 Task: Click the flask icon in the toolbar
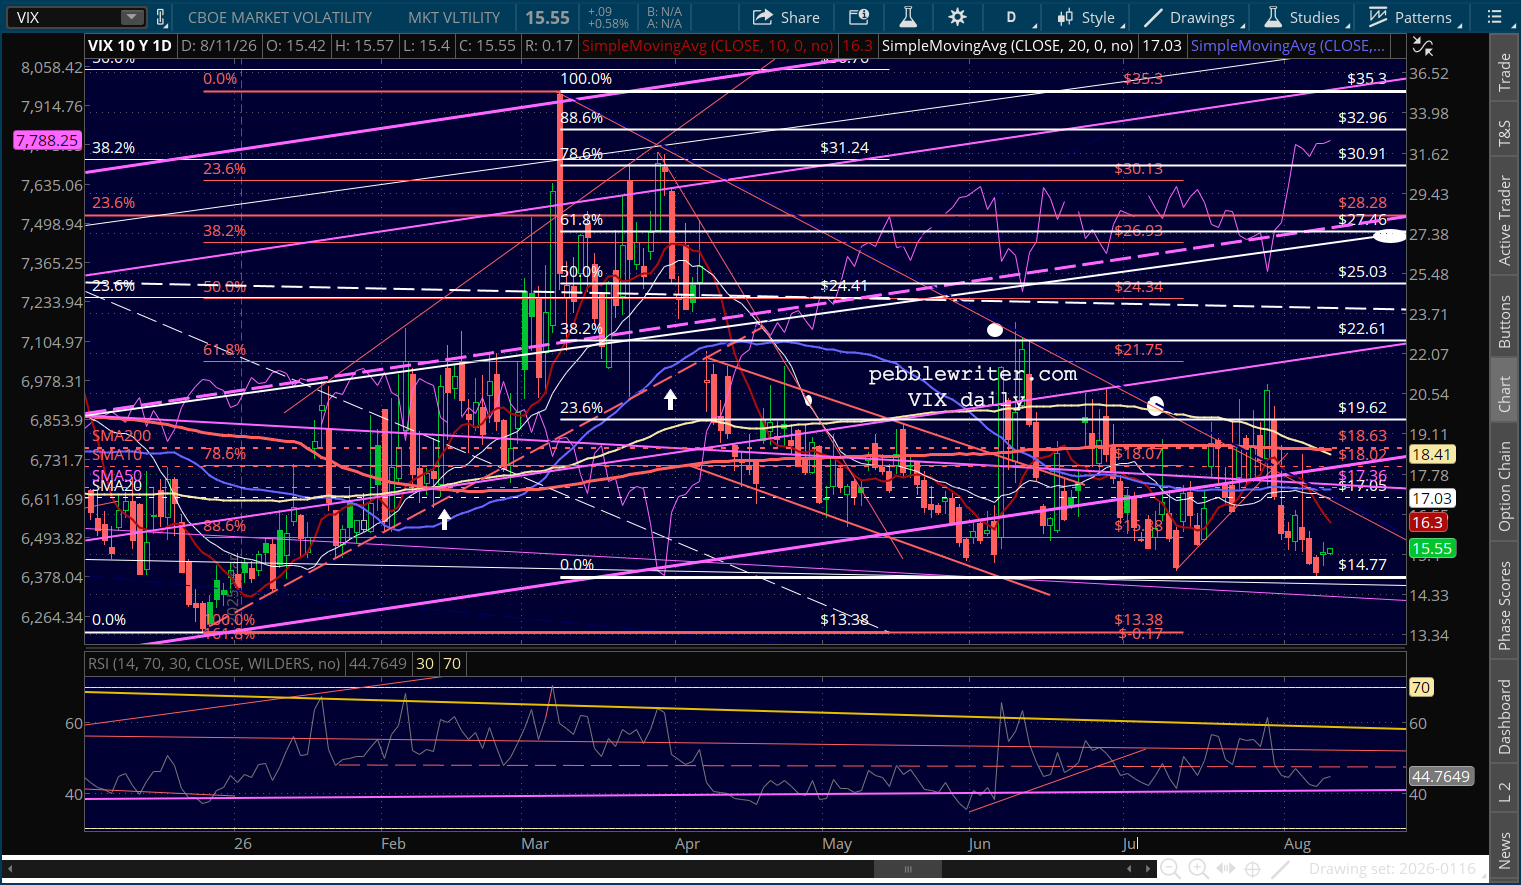[x=908, y=17]
